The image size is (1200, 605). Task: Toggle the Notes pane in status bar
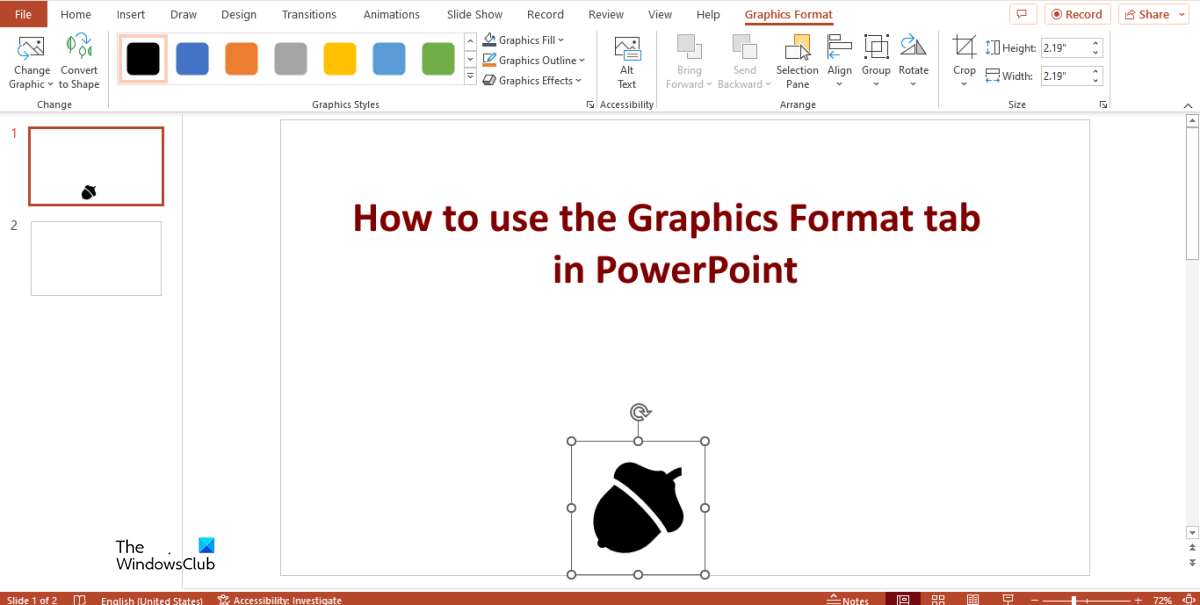847,598
